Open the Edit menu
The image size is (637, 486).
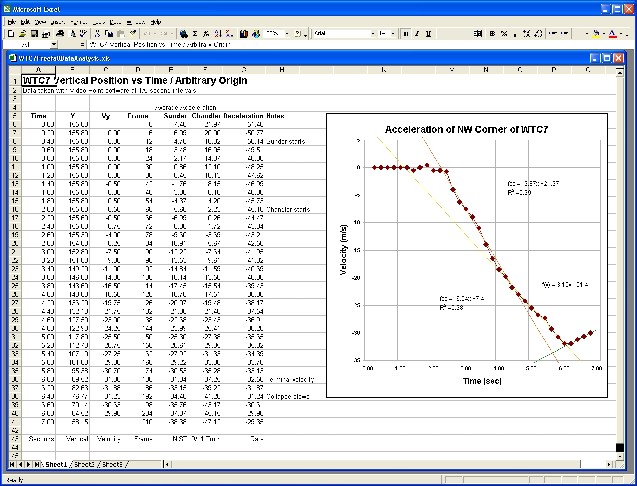point(25,22)
